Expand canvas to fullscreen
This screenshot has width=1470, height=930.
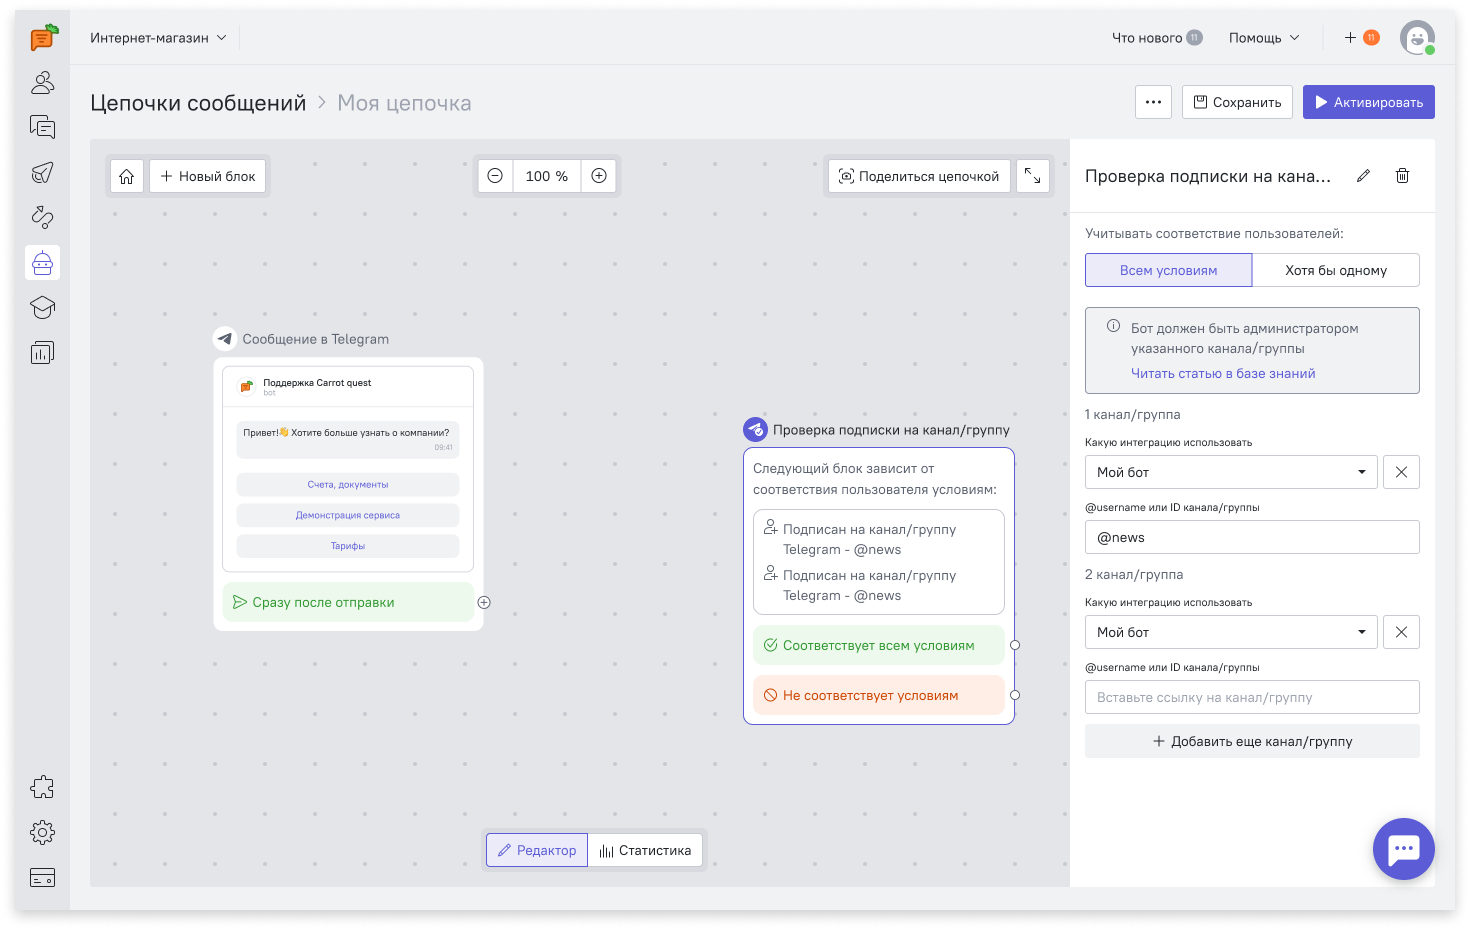pos(1032,176)
